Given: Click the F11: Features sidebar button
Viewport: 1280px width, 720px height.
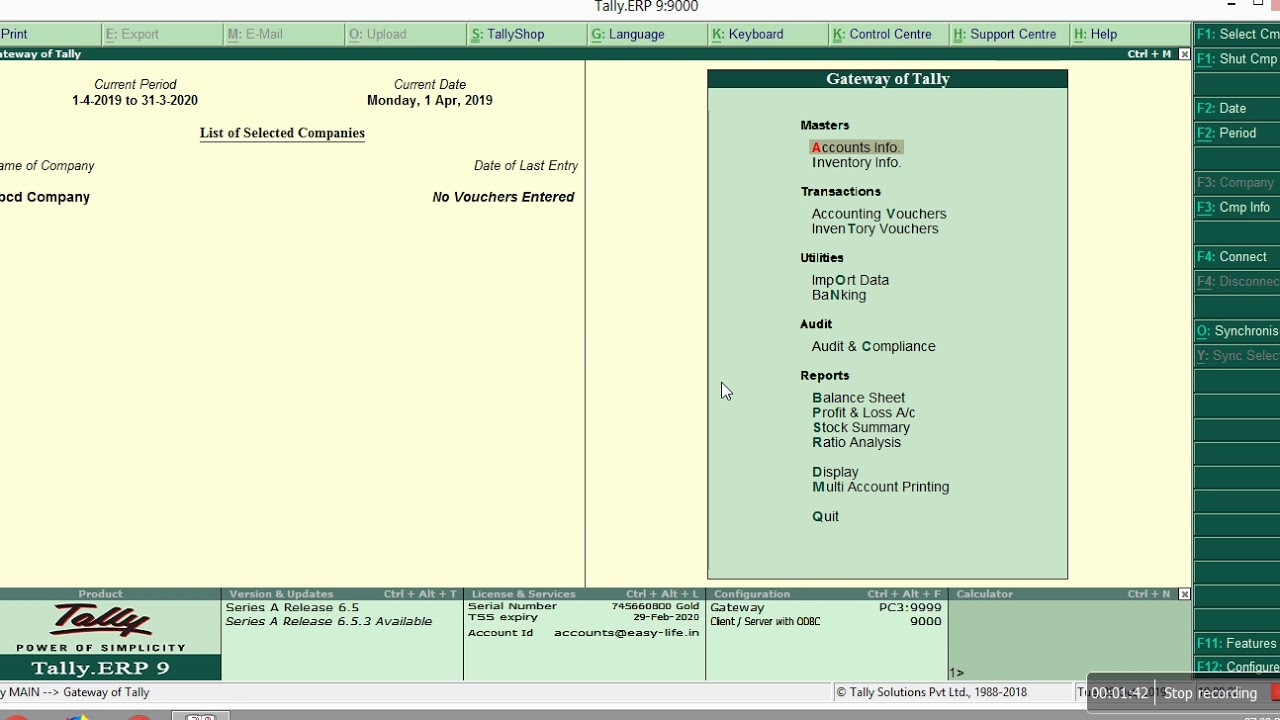Looking at the screenshot, I should pyautogui.click(x=1237, y=643).
